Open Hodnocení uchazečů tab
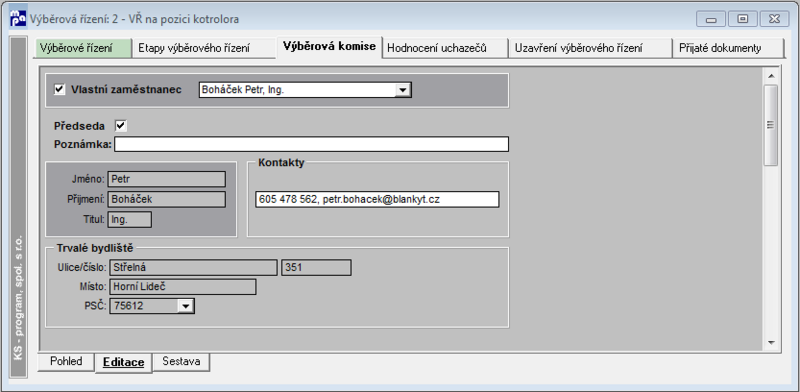The width and height of the screenshot is (800, 392). tap(445, 48)
